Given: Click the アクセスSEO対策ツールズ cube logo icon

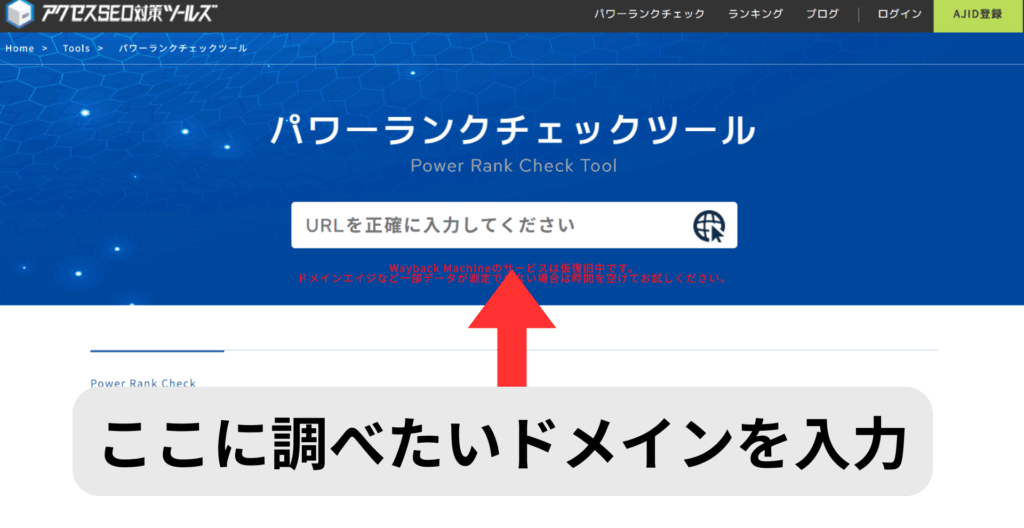Looking at the screenshot, I should click(x=20, y=14).
